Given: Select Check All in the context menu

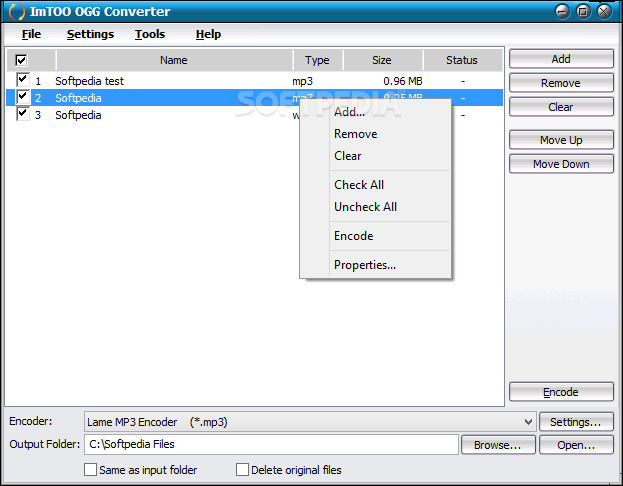Looking at the screenshot, I should tap(359, 185).
